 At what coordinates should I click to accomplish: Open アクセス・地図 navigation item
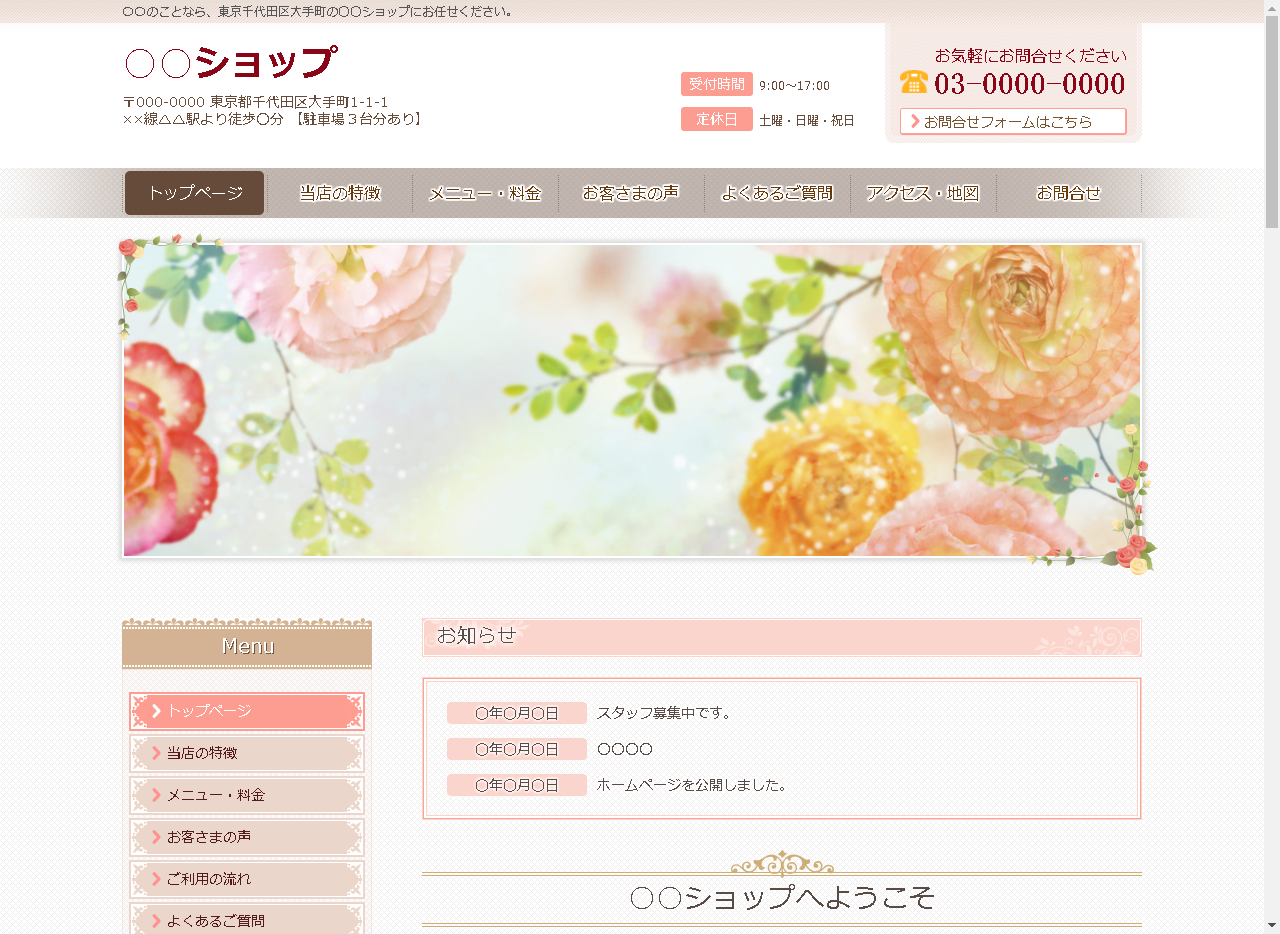923,193
